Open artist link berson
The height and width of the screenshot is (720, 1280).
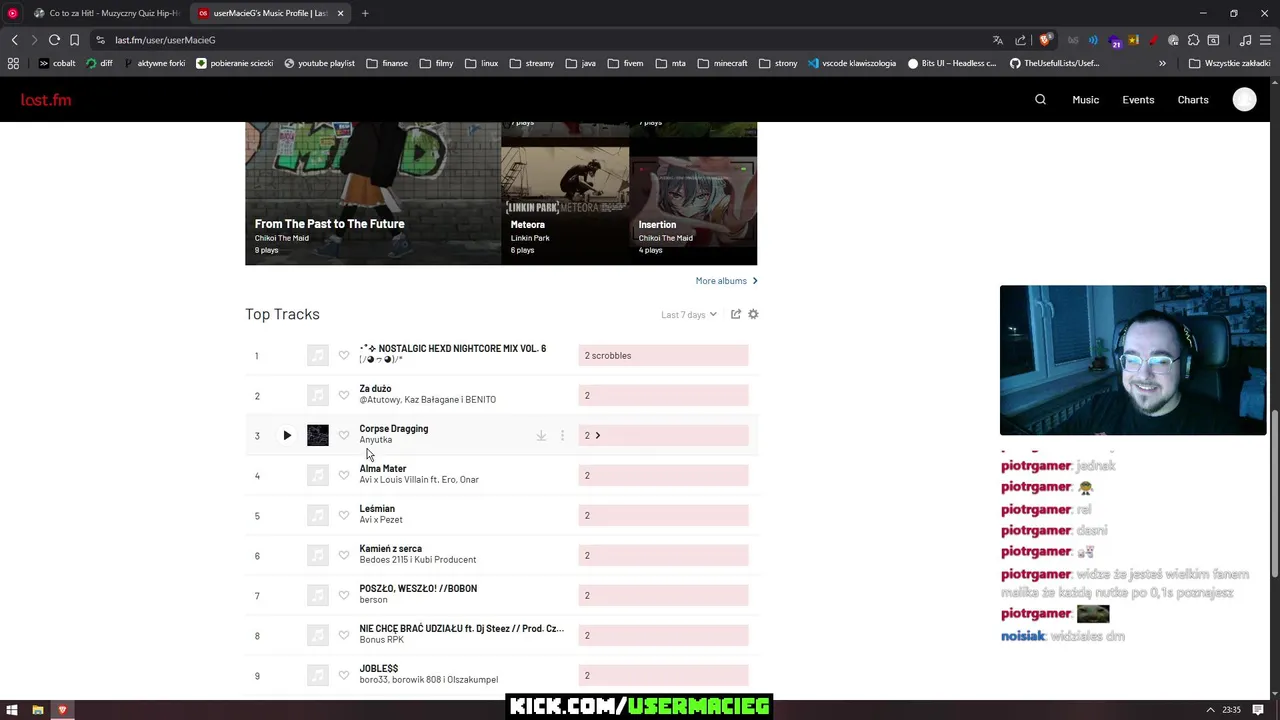point(373,600)
